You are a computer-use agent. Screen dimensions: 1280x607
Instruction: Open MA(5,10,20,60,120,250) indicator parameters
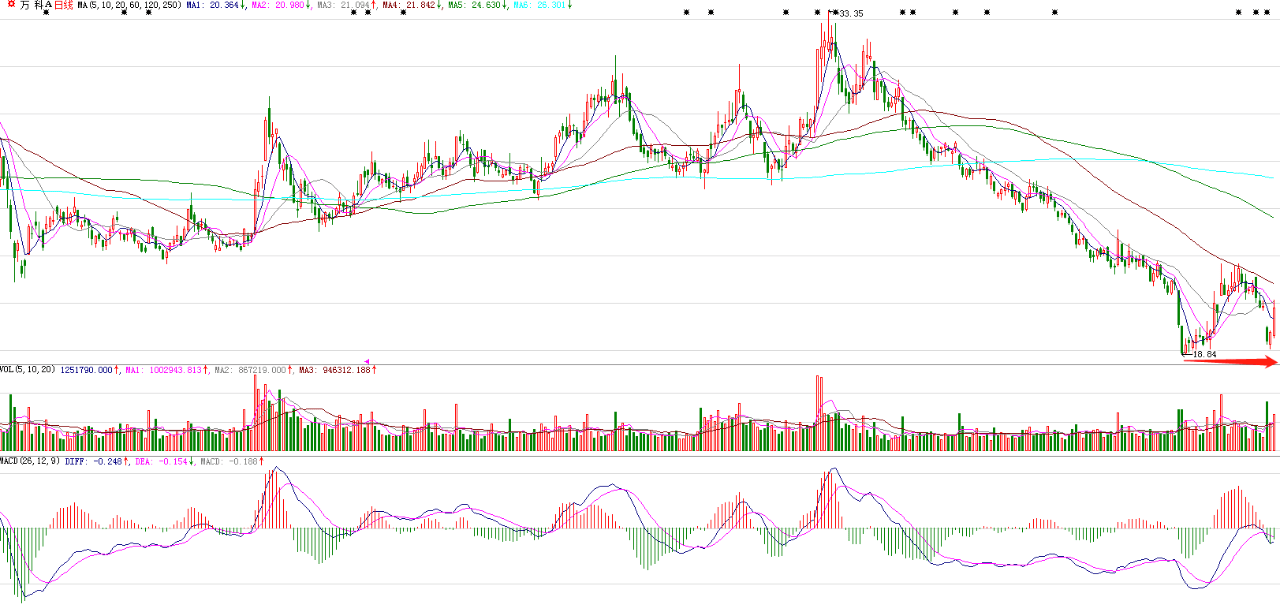pos(130,5)
